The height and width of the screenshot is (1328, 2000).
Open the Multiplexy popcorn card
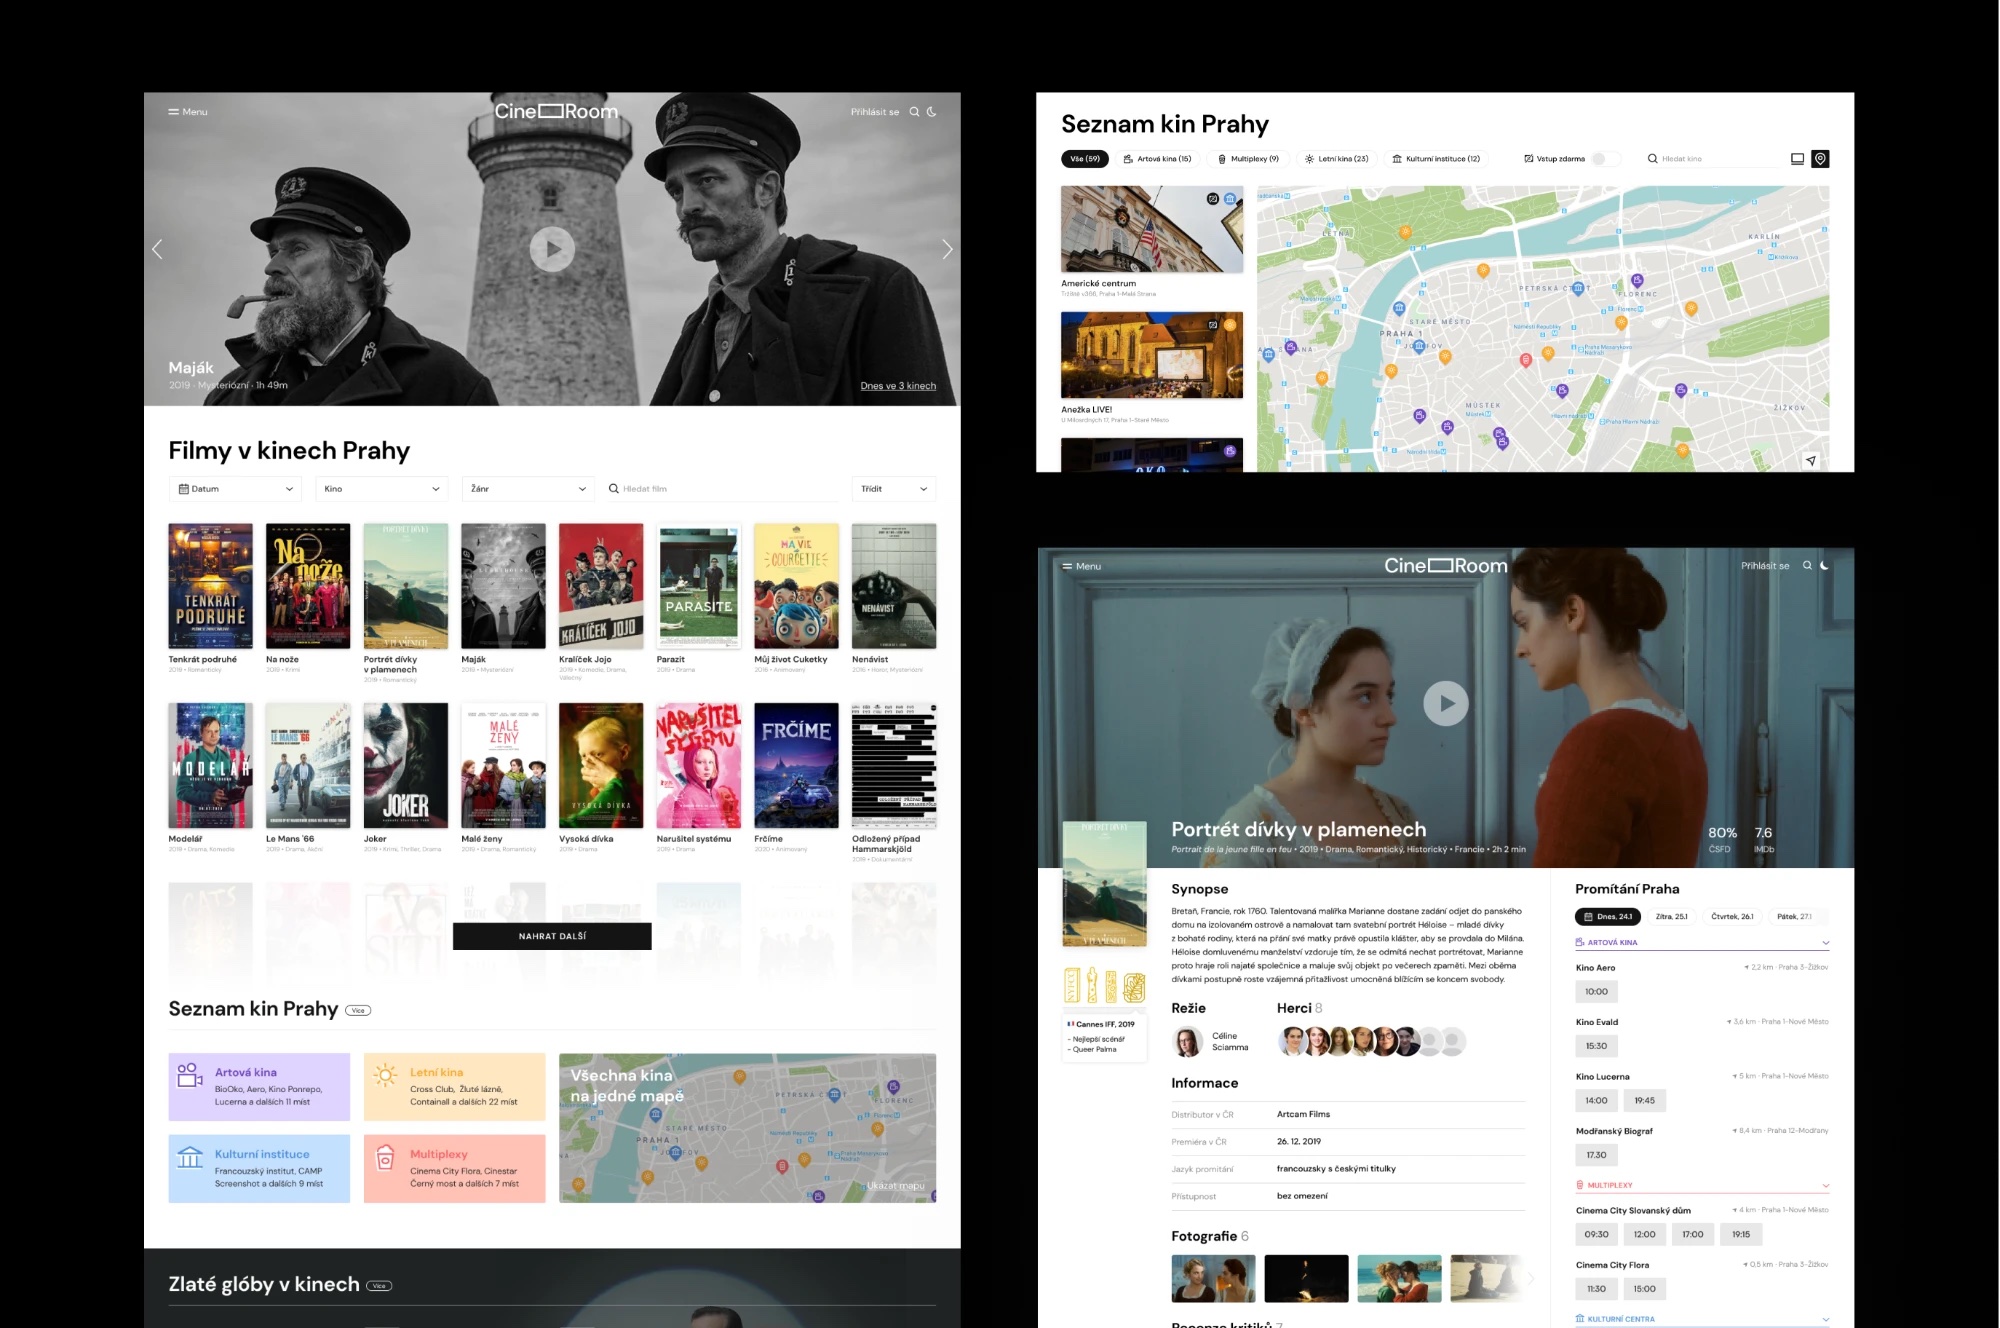pyautogui.click(x=455, y=1168)
